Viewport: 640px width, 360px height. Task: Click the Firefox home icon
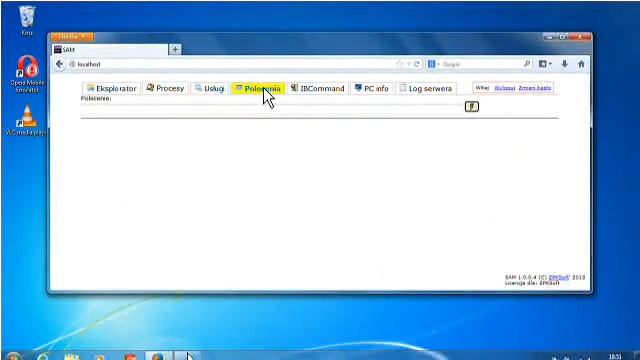point(581,64)
